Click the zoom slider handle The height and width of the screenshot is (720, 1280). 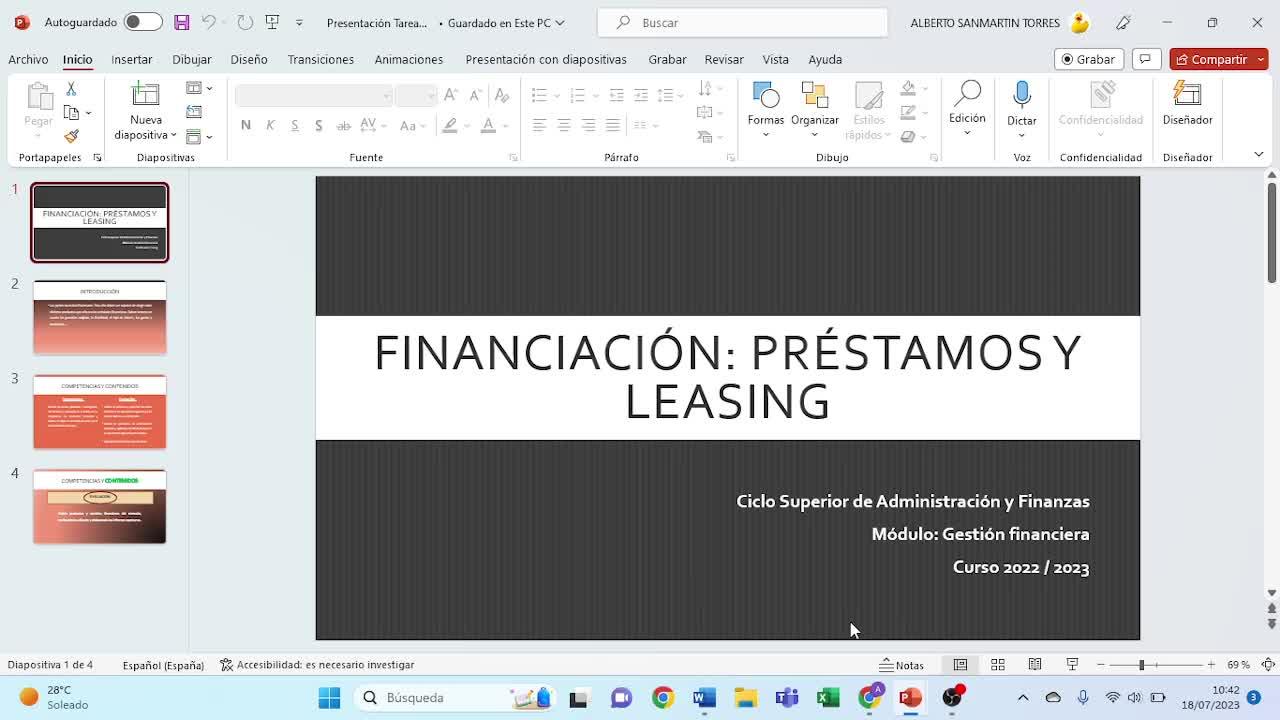1141,665
